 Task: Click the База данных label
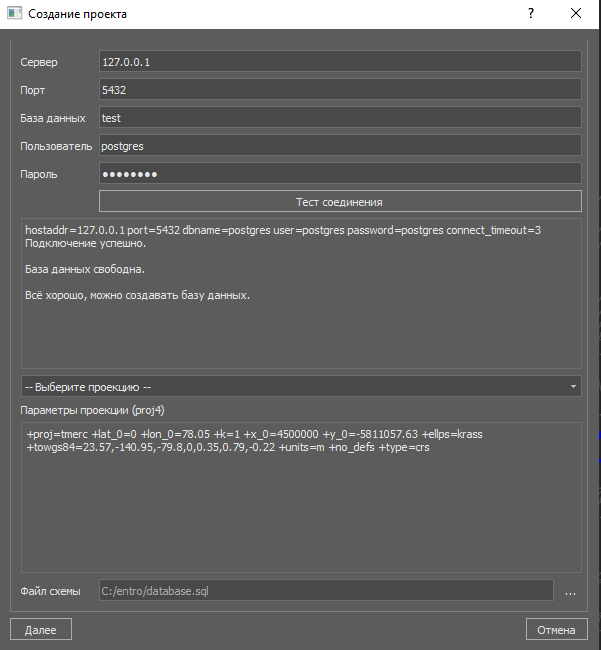(x=53, y=118)
